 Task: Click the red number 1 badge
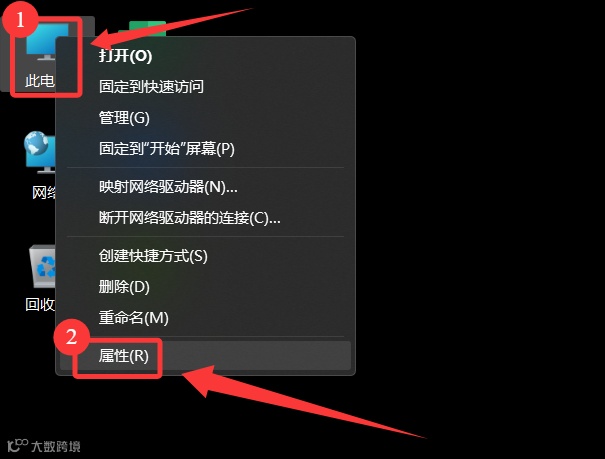point(20,19)
